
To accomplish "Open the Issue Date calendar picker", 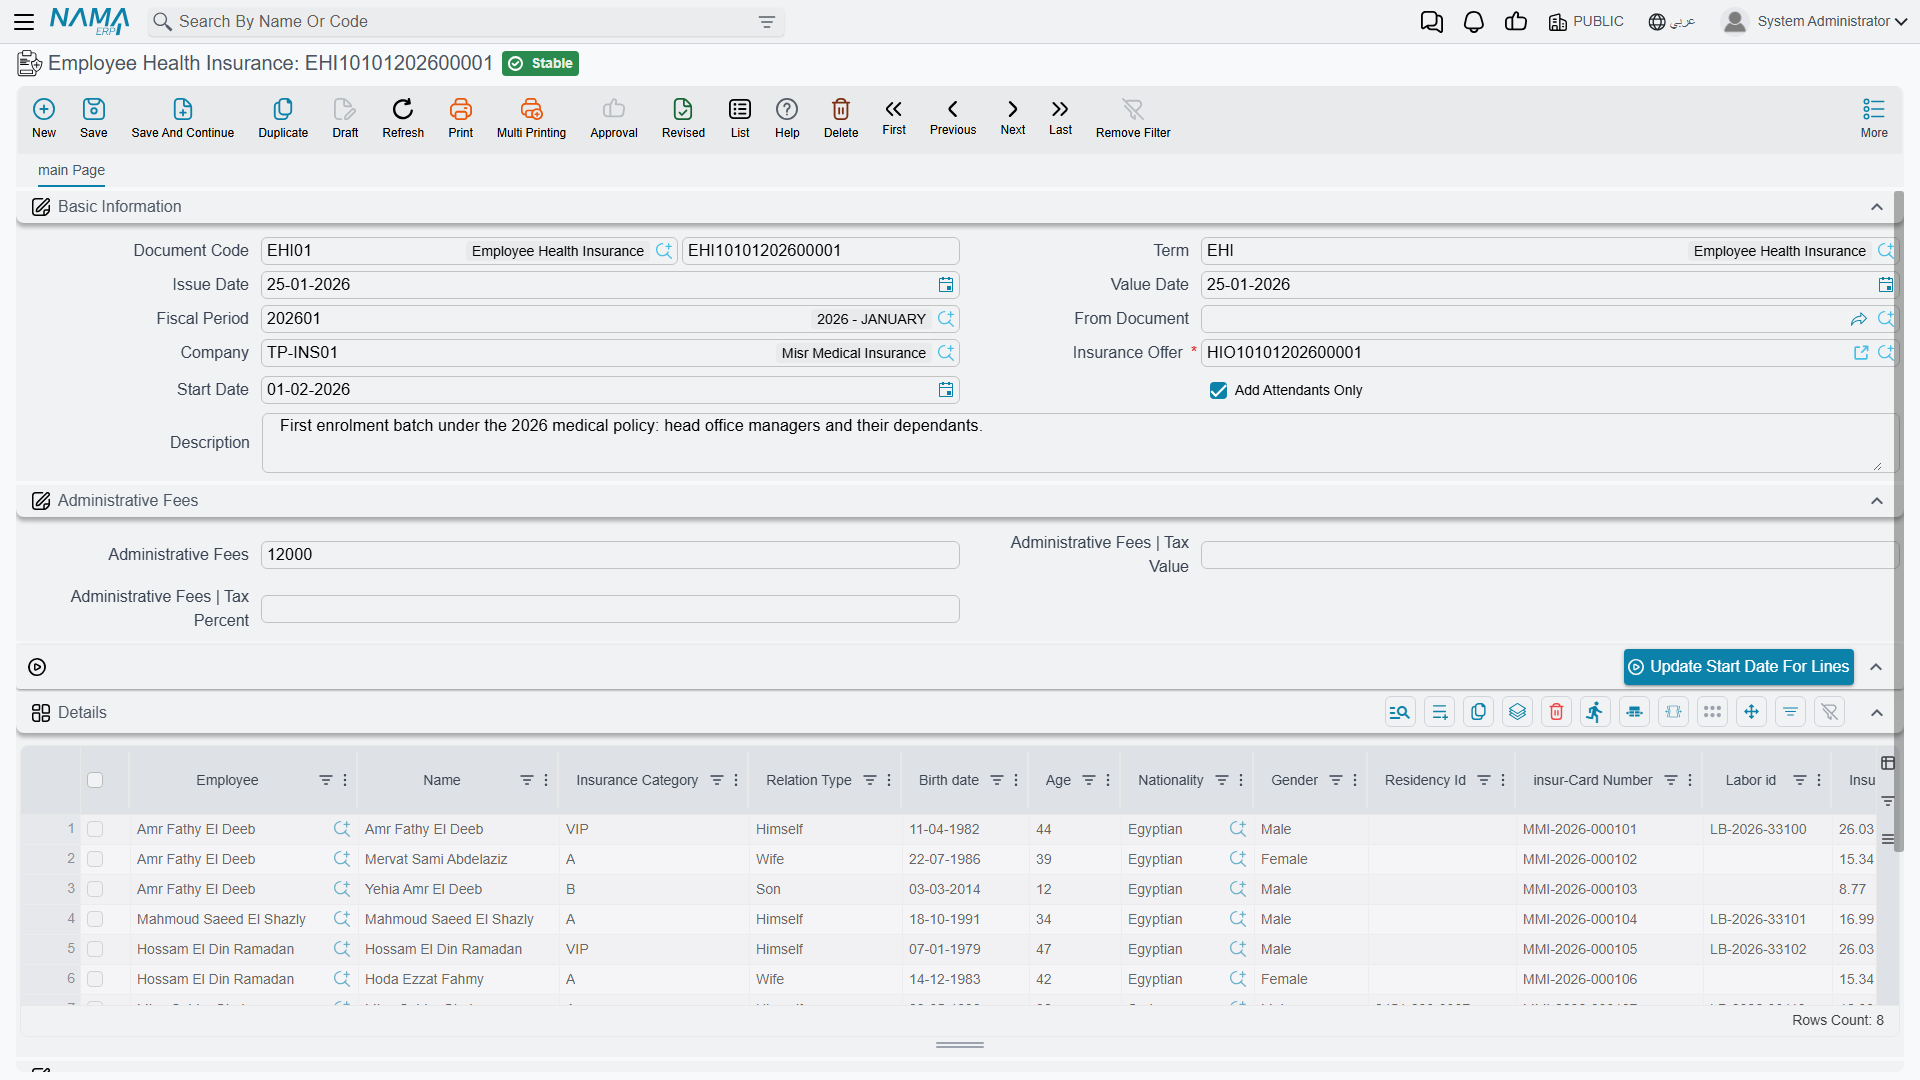I will [x=946, y=285].
